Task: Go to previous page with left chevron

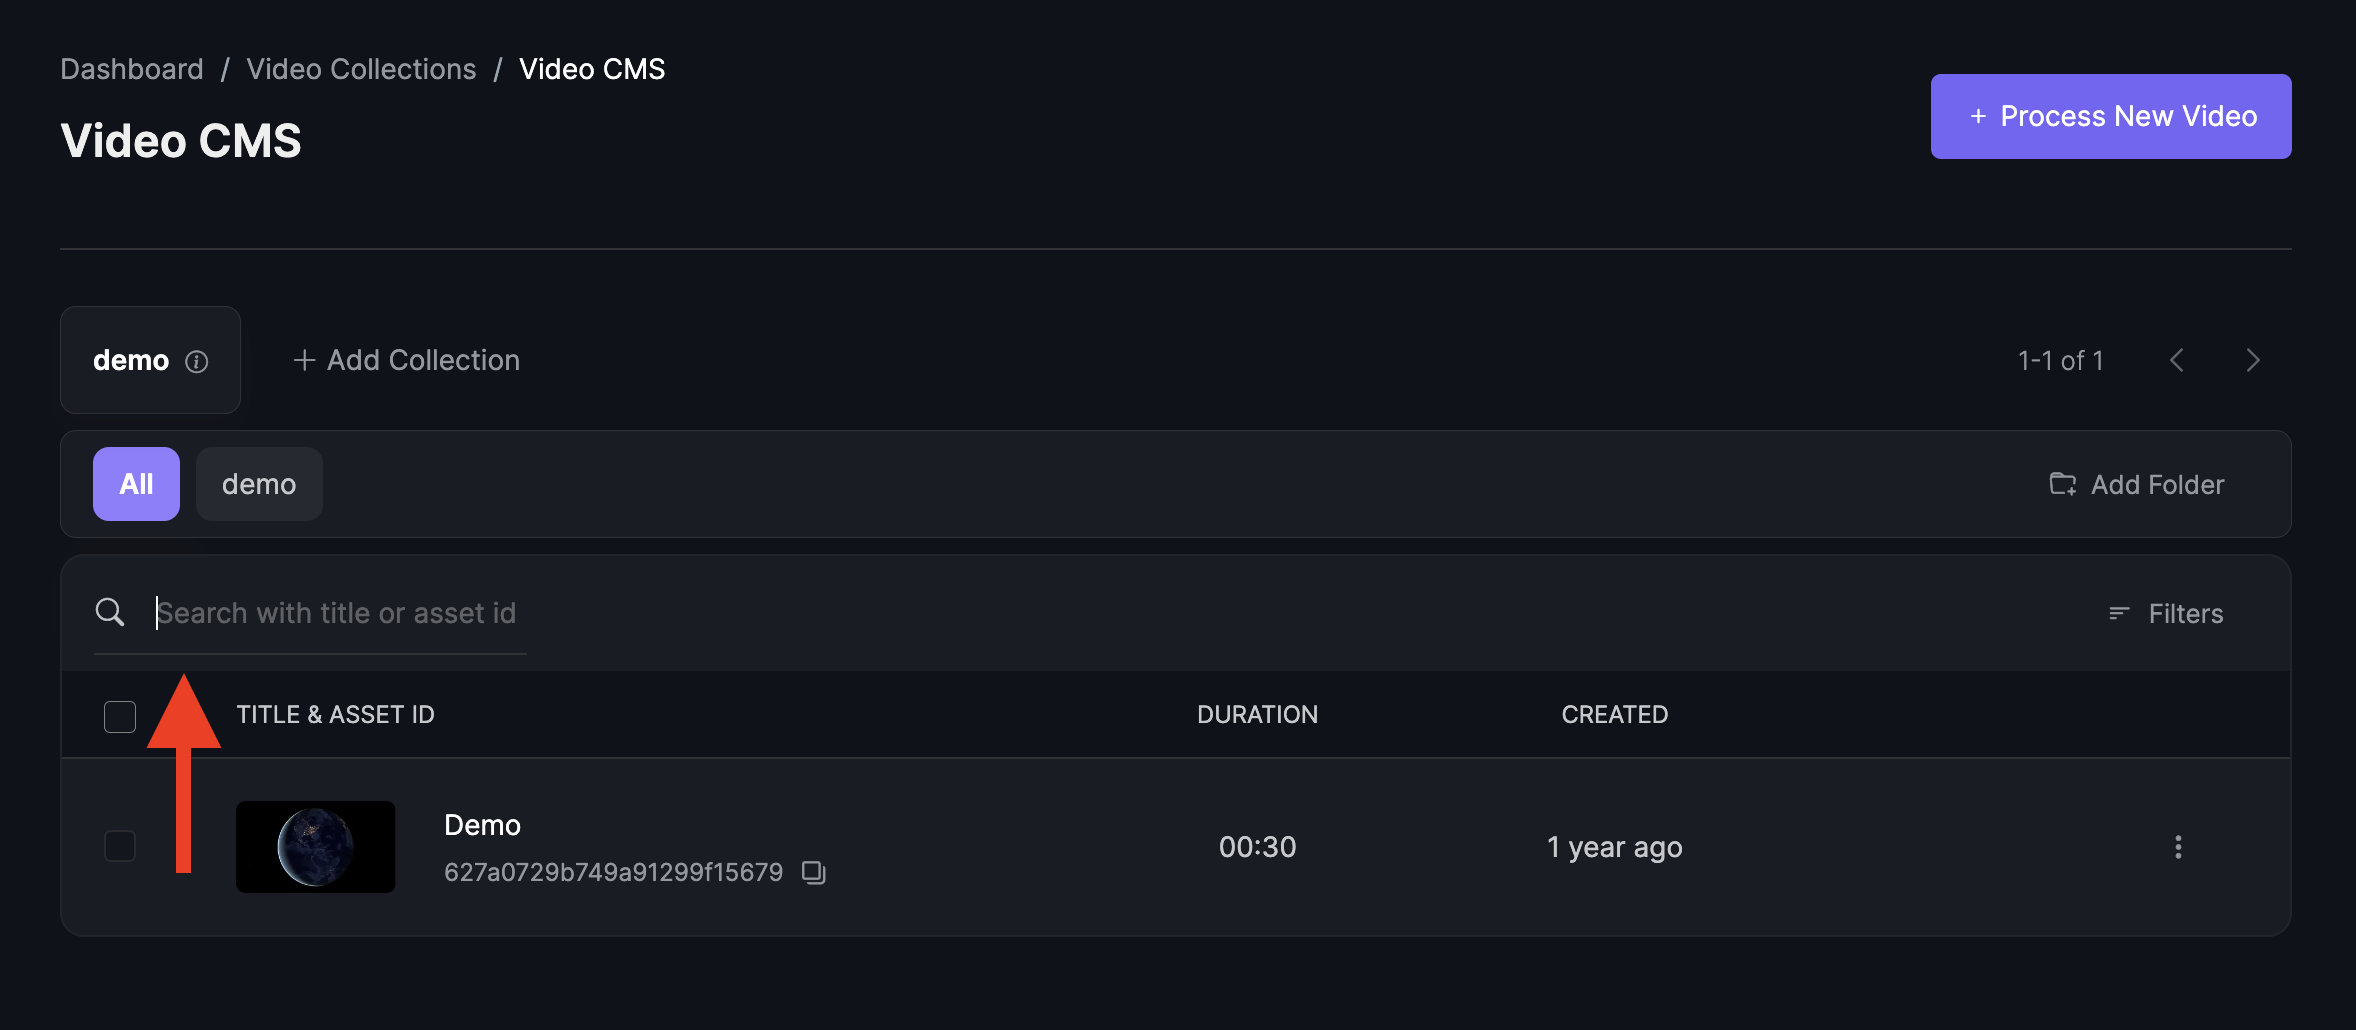Action: pos(2177,360)
